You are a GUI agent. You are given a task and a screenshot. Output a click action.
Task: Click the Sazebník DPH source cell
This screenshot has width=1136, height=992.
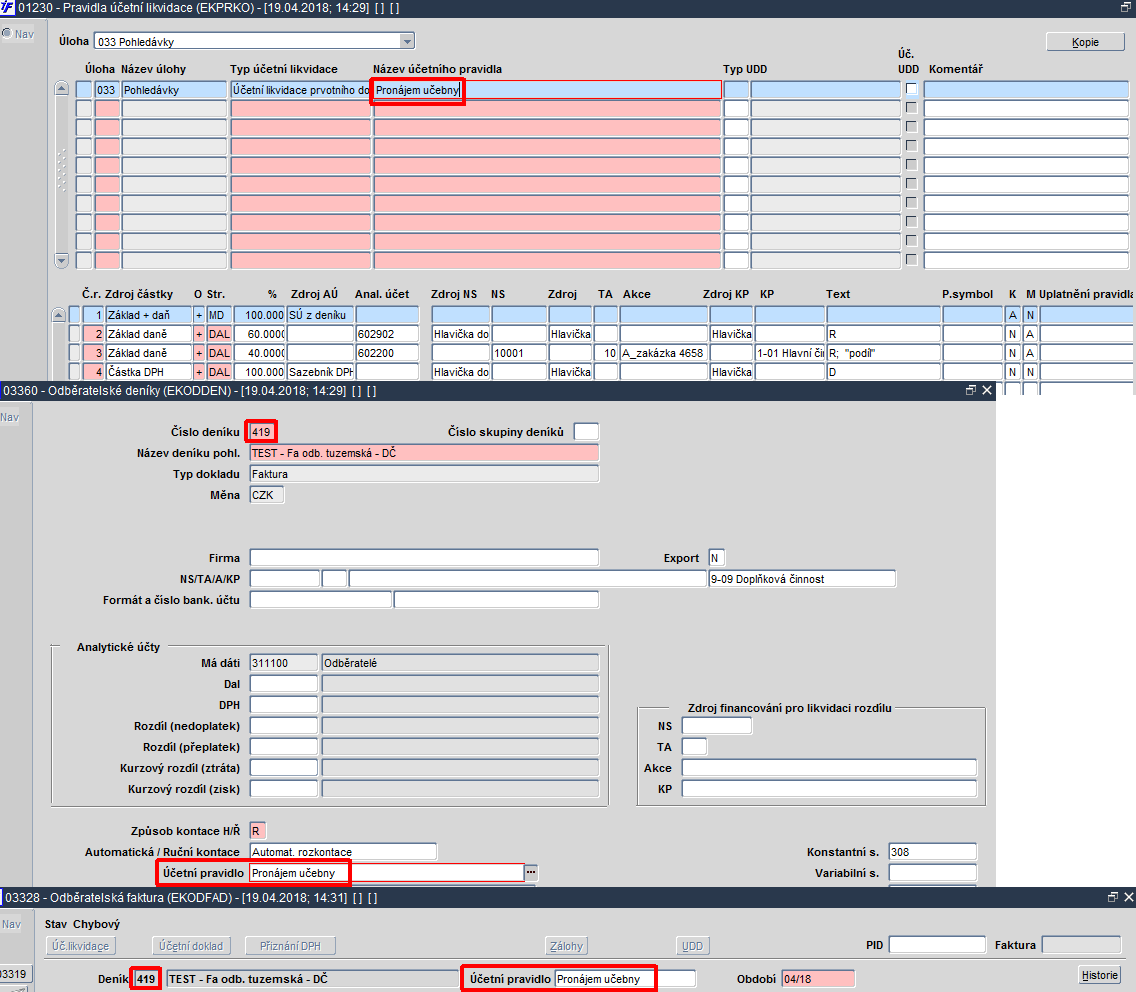coord(320,372)
